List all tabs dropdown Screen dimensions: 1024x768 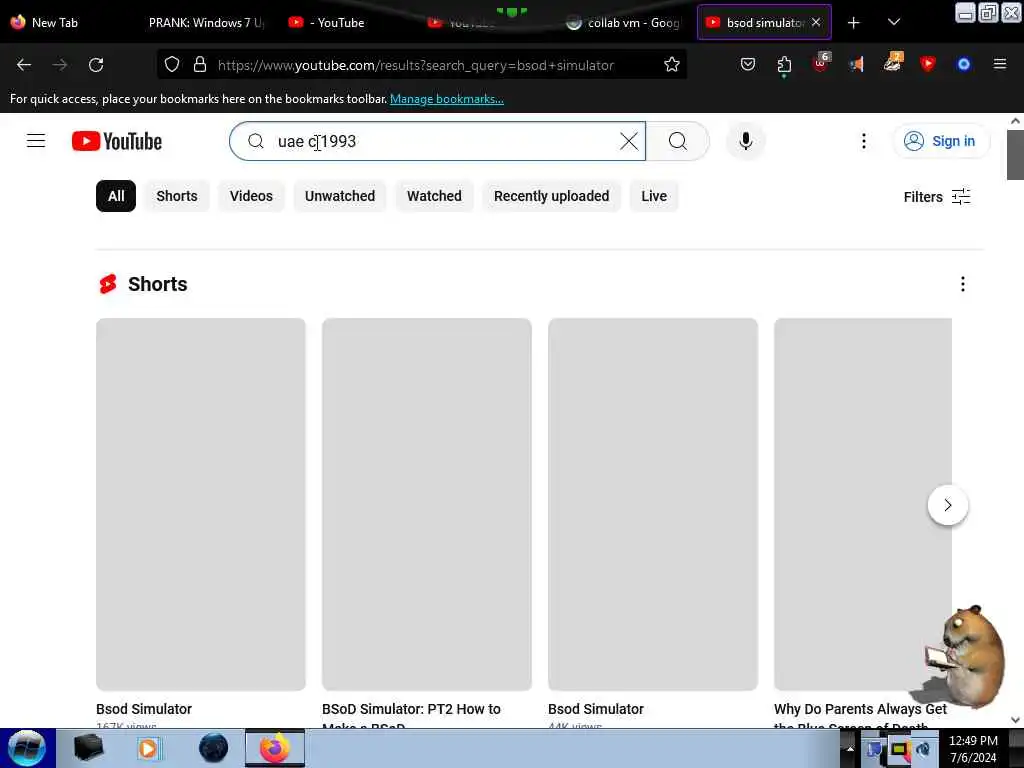click(x=894, y=22)
